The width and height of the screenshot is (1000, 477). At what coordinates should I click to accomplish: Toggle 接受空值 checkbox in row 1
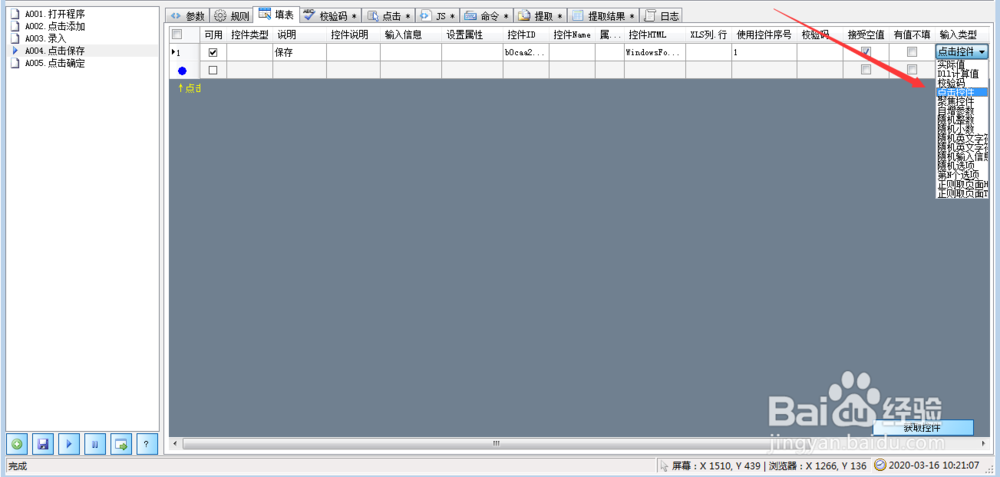(865, 52)
